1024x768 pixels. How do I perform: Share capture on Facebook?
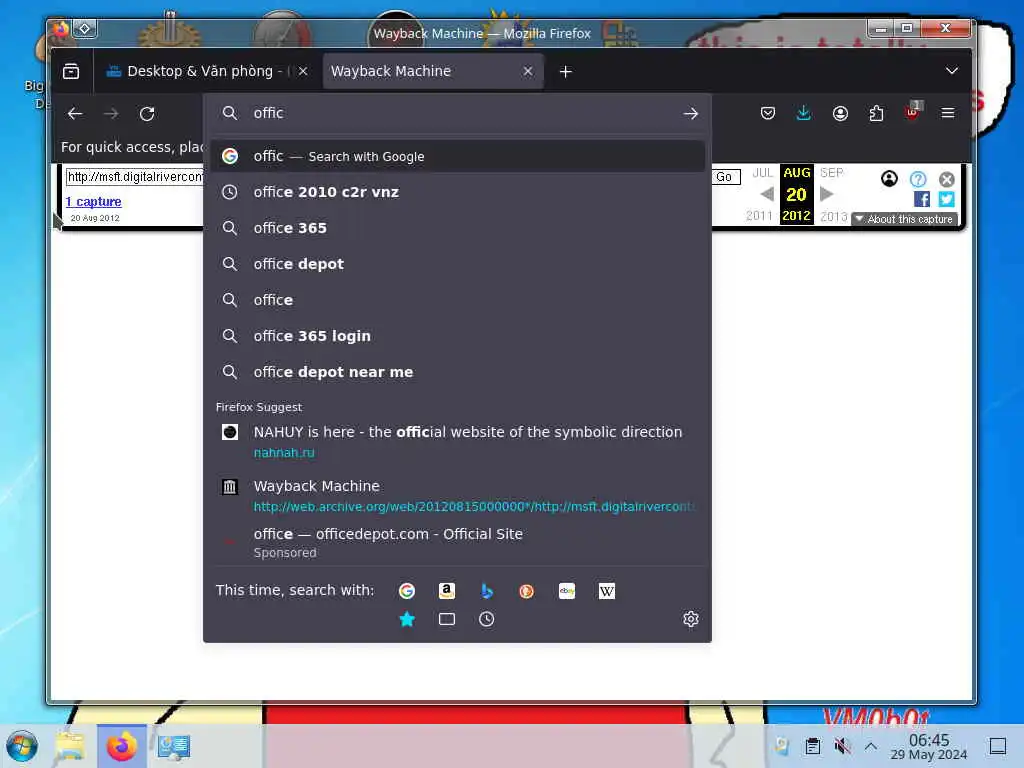(921, 199)
